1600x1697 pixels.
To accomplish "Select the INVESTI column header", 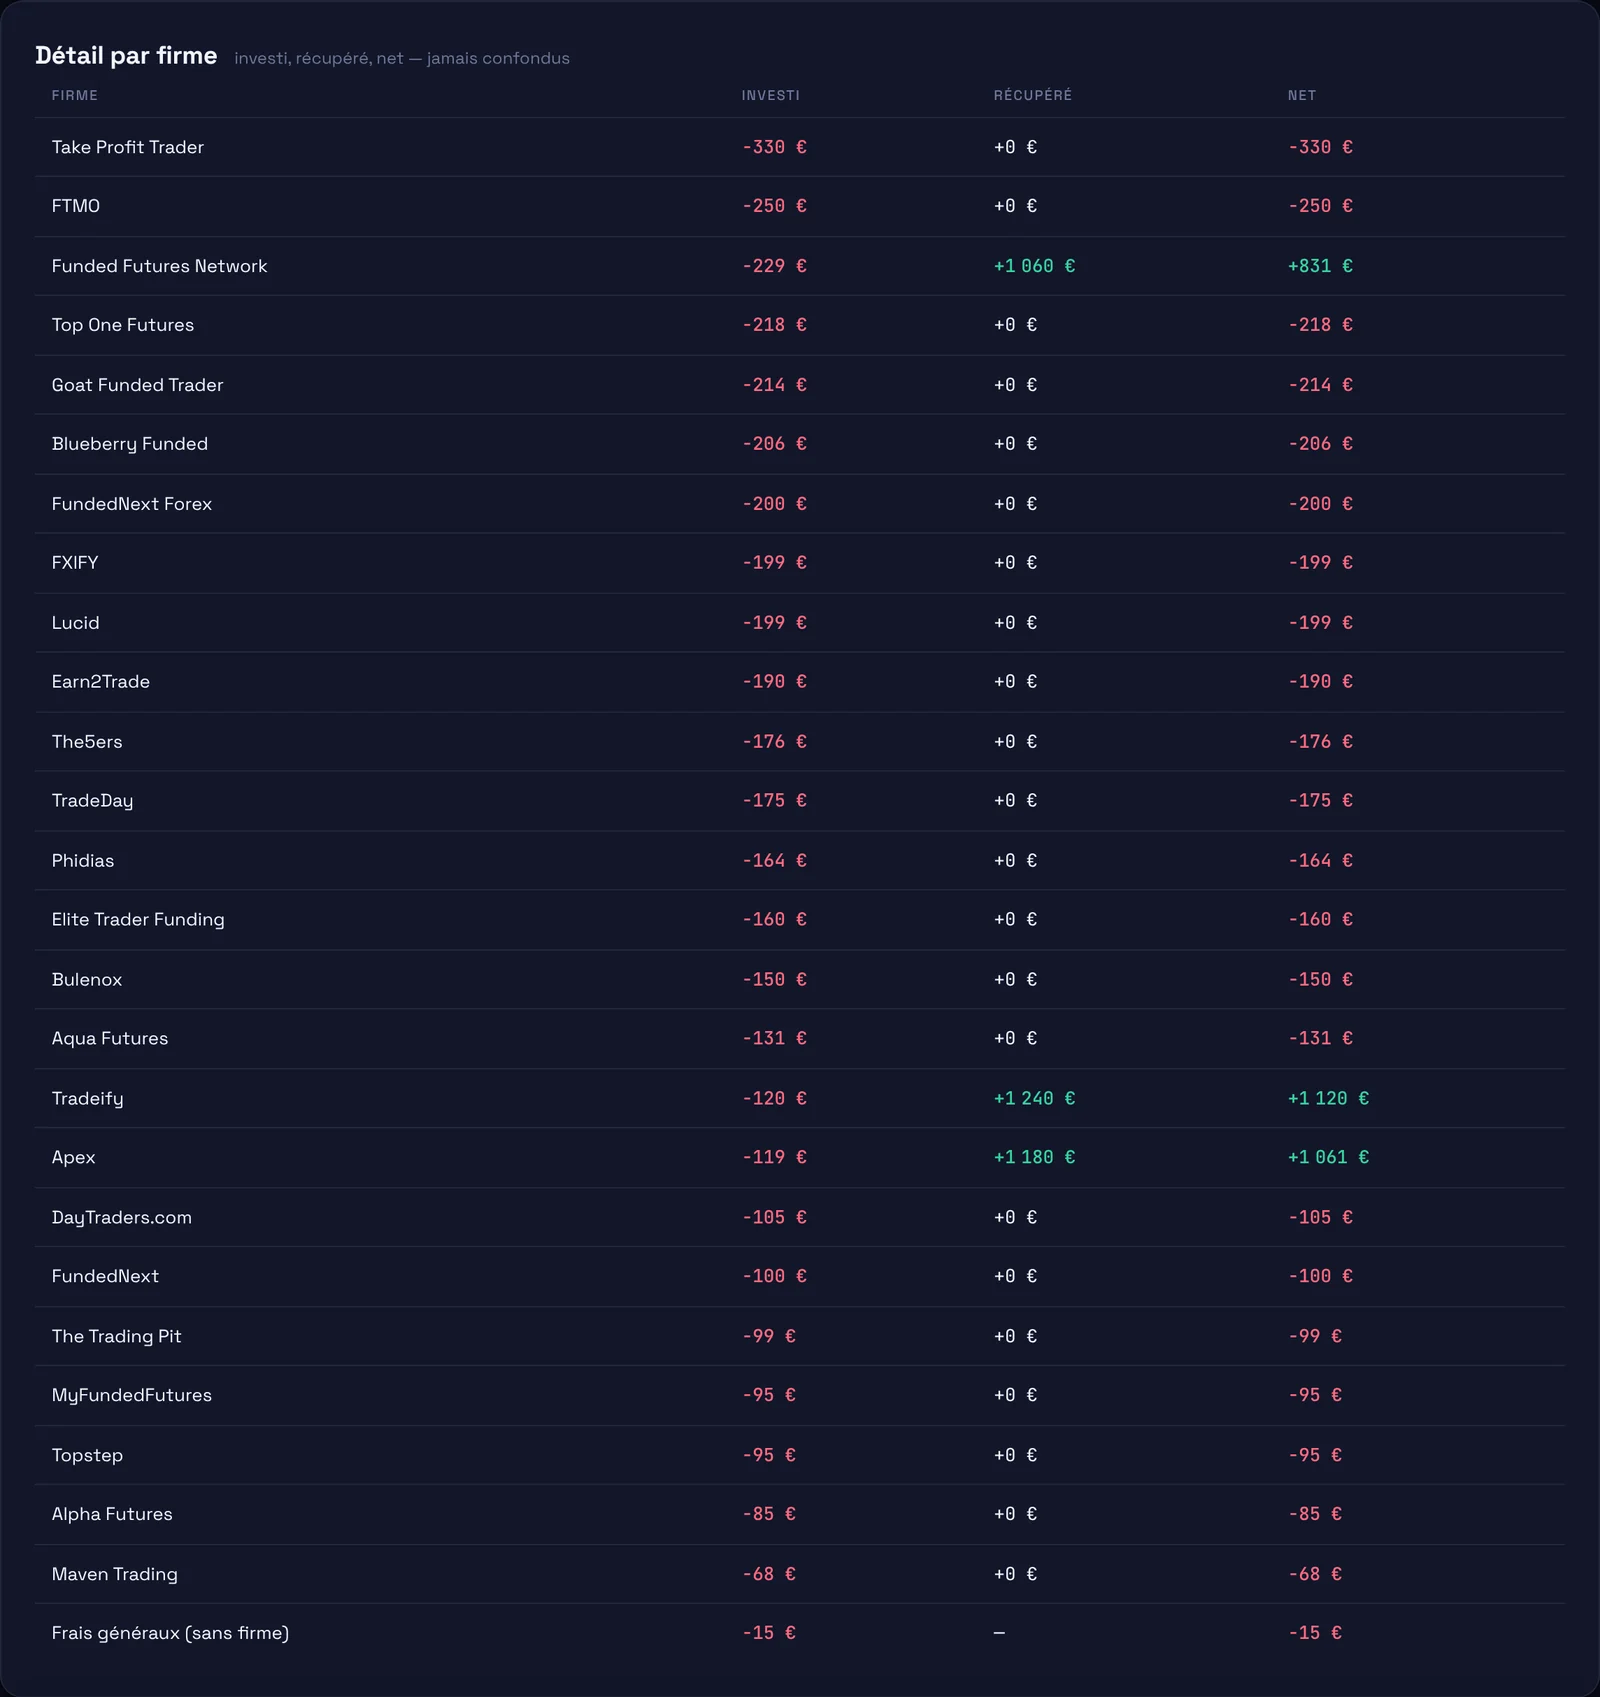I will (x=770, y=96).
